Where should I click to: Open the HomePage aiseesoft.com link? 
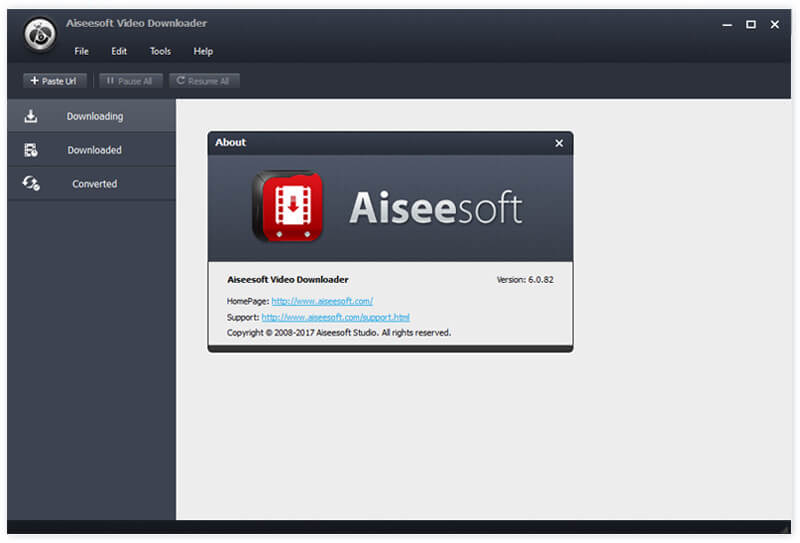coord(322,301)
